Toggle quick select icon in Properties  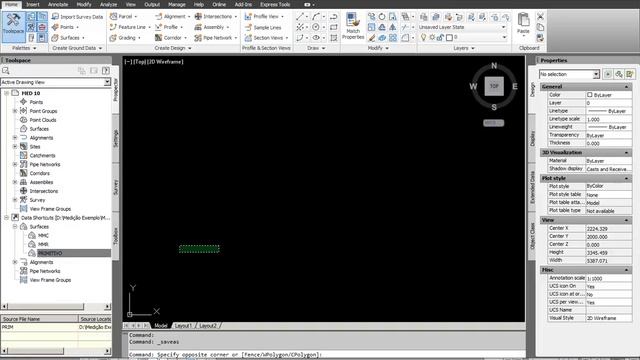(x=630, y=74)
